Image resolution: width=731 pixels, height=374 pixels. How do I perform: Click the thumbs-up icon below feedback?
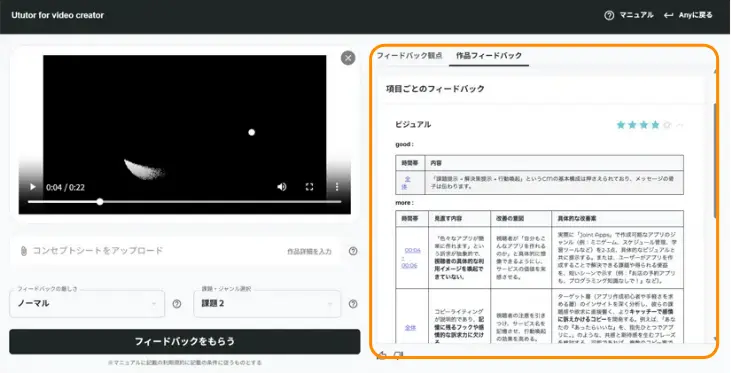click(x=382, y=355)
